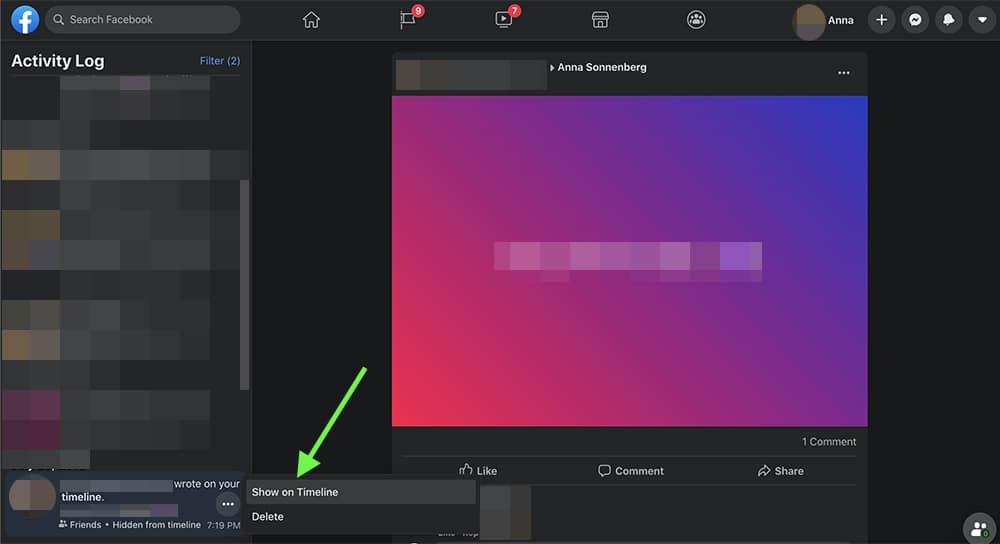The width and height of the screenshot is (1000, 544).
Task: Open activity entry three-dot options button
Action: pyautogui.click(x=228, y=505)
